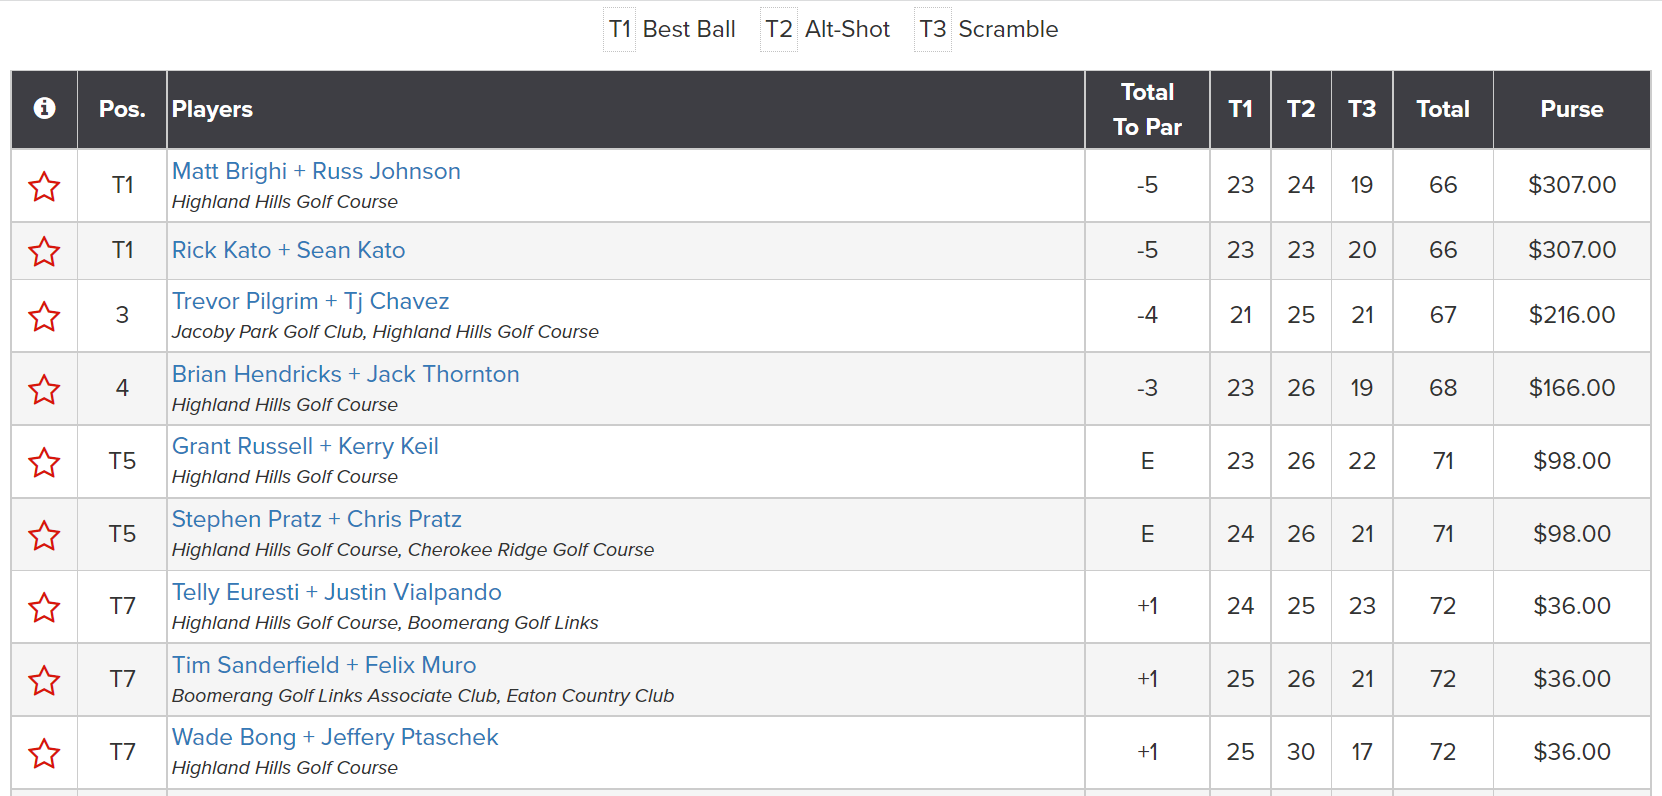Star the Stephen Pratz + Chris Pratz row
The image size is (1662, 796).
(44, 535)
